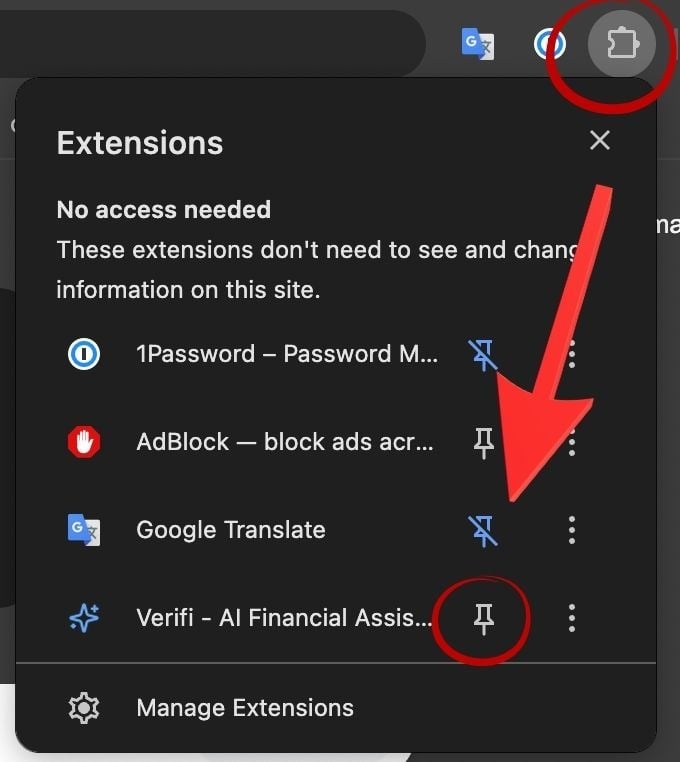Image resolution: width=680 pixels, height=762 pixels.
Task: Select the Manage Extensions text label
Action: [245, 708]
